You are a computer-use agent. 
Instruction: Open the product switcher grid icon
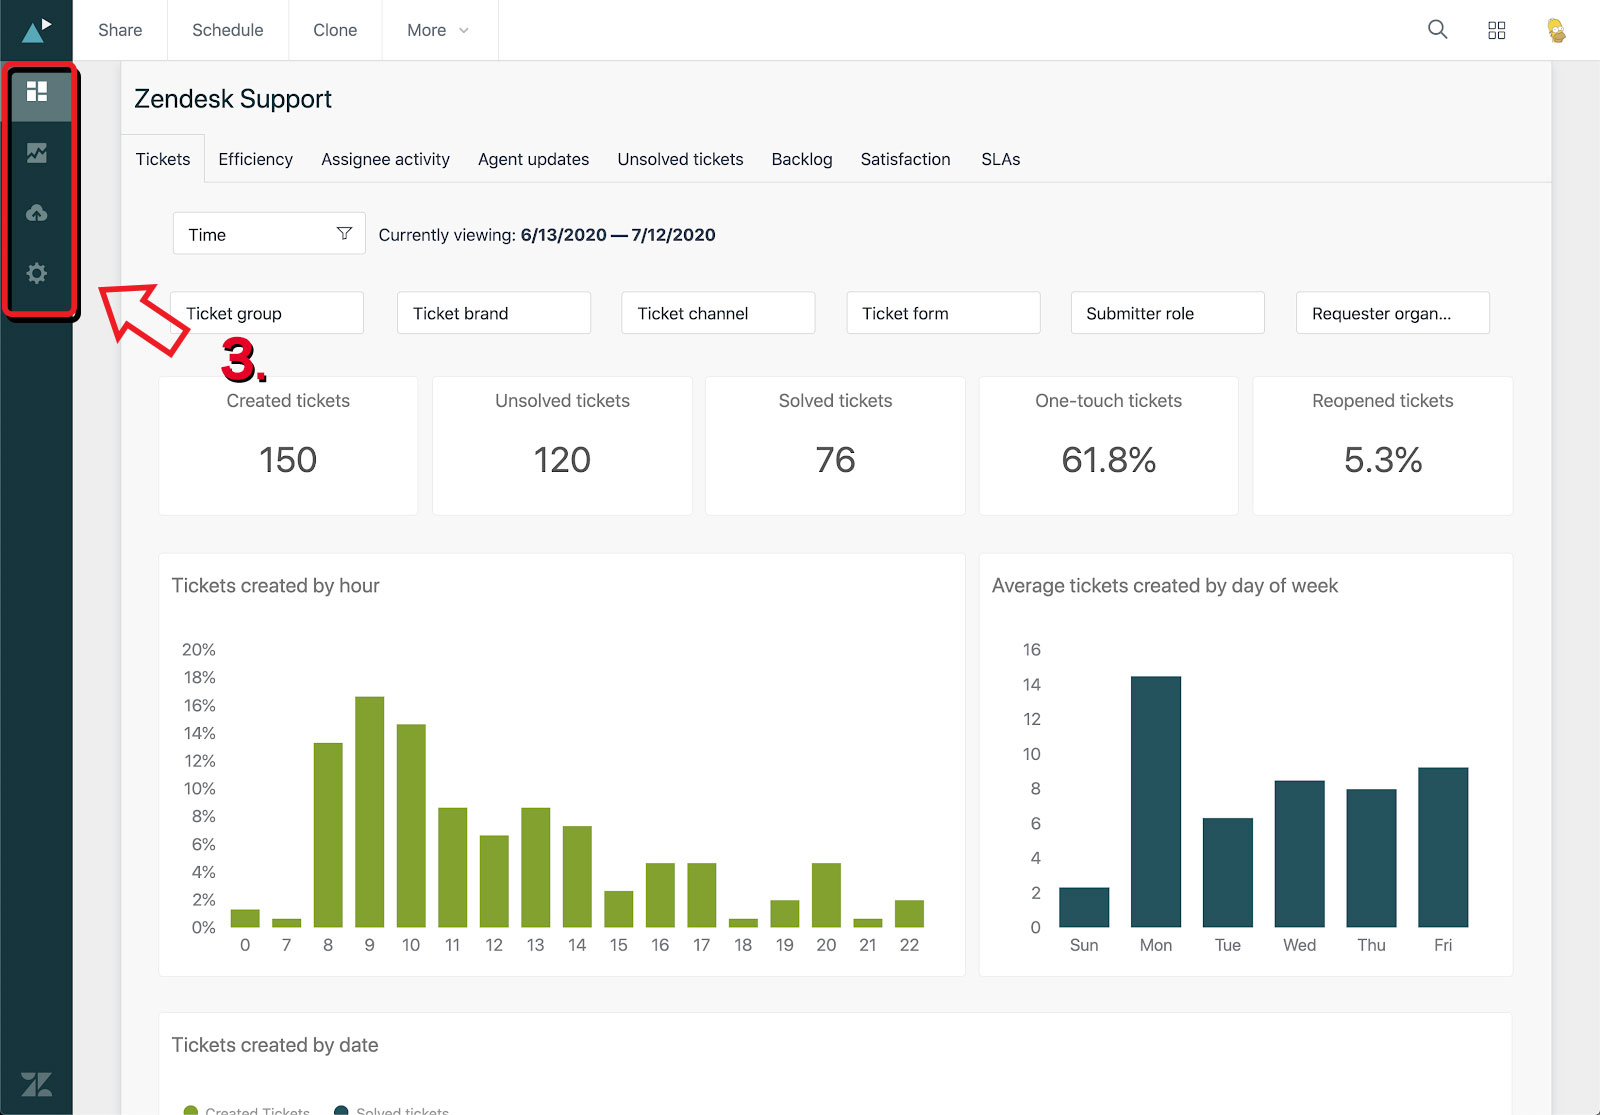click(x=1497, y=30)
